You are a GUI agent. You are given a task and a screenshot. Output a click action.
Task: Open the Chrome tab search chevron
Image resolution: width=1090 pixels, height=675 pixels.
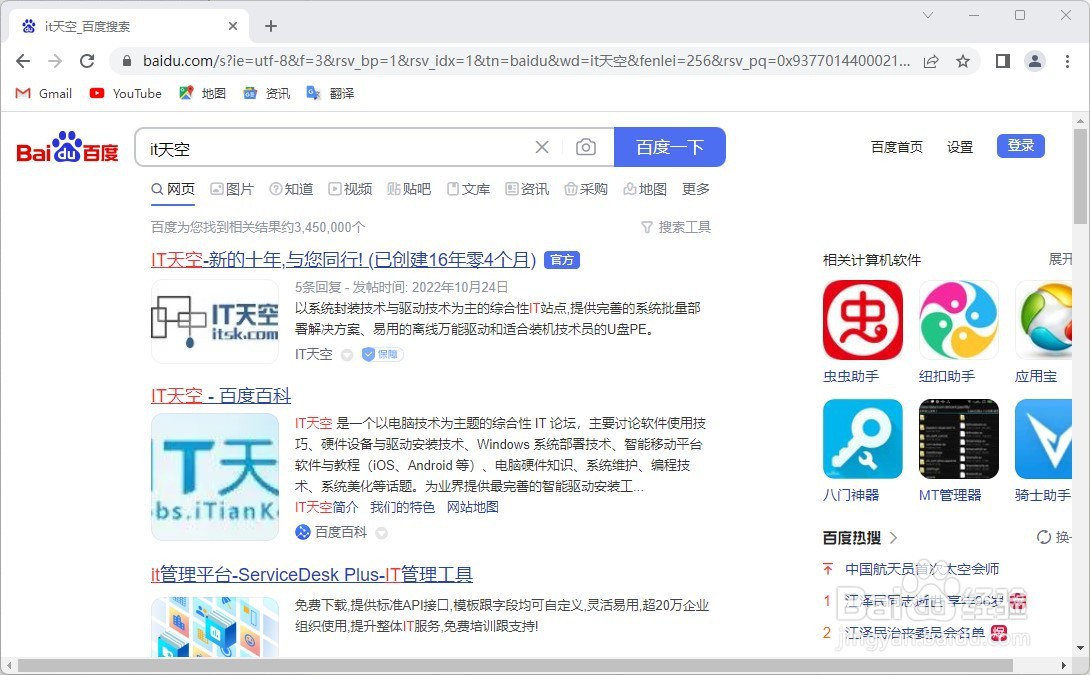[927, 15]
